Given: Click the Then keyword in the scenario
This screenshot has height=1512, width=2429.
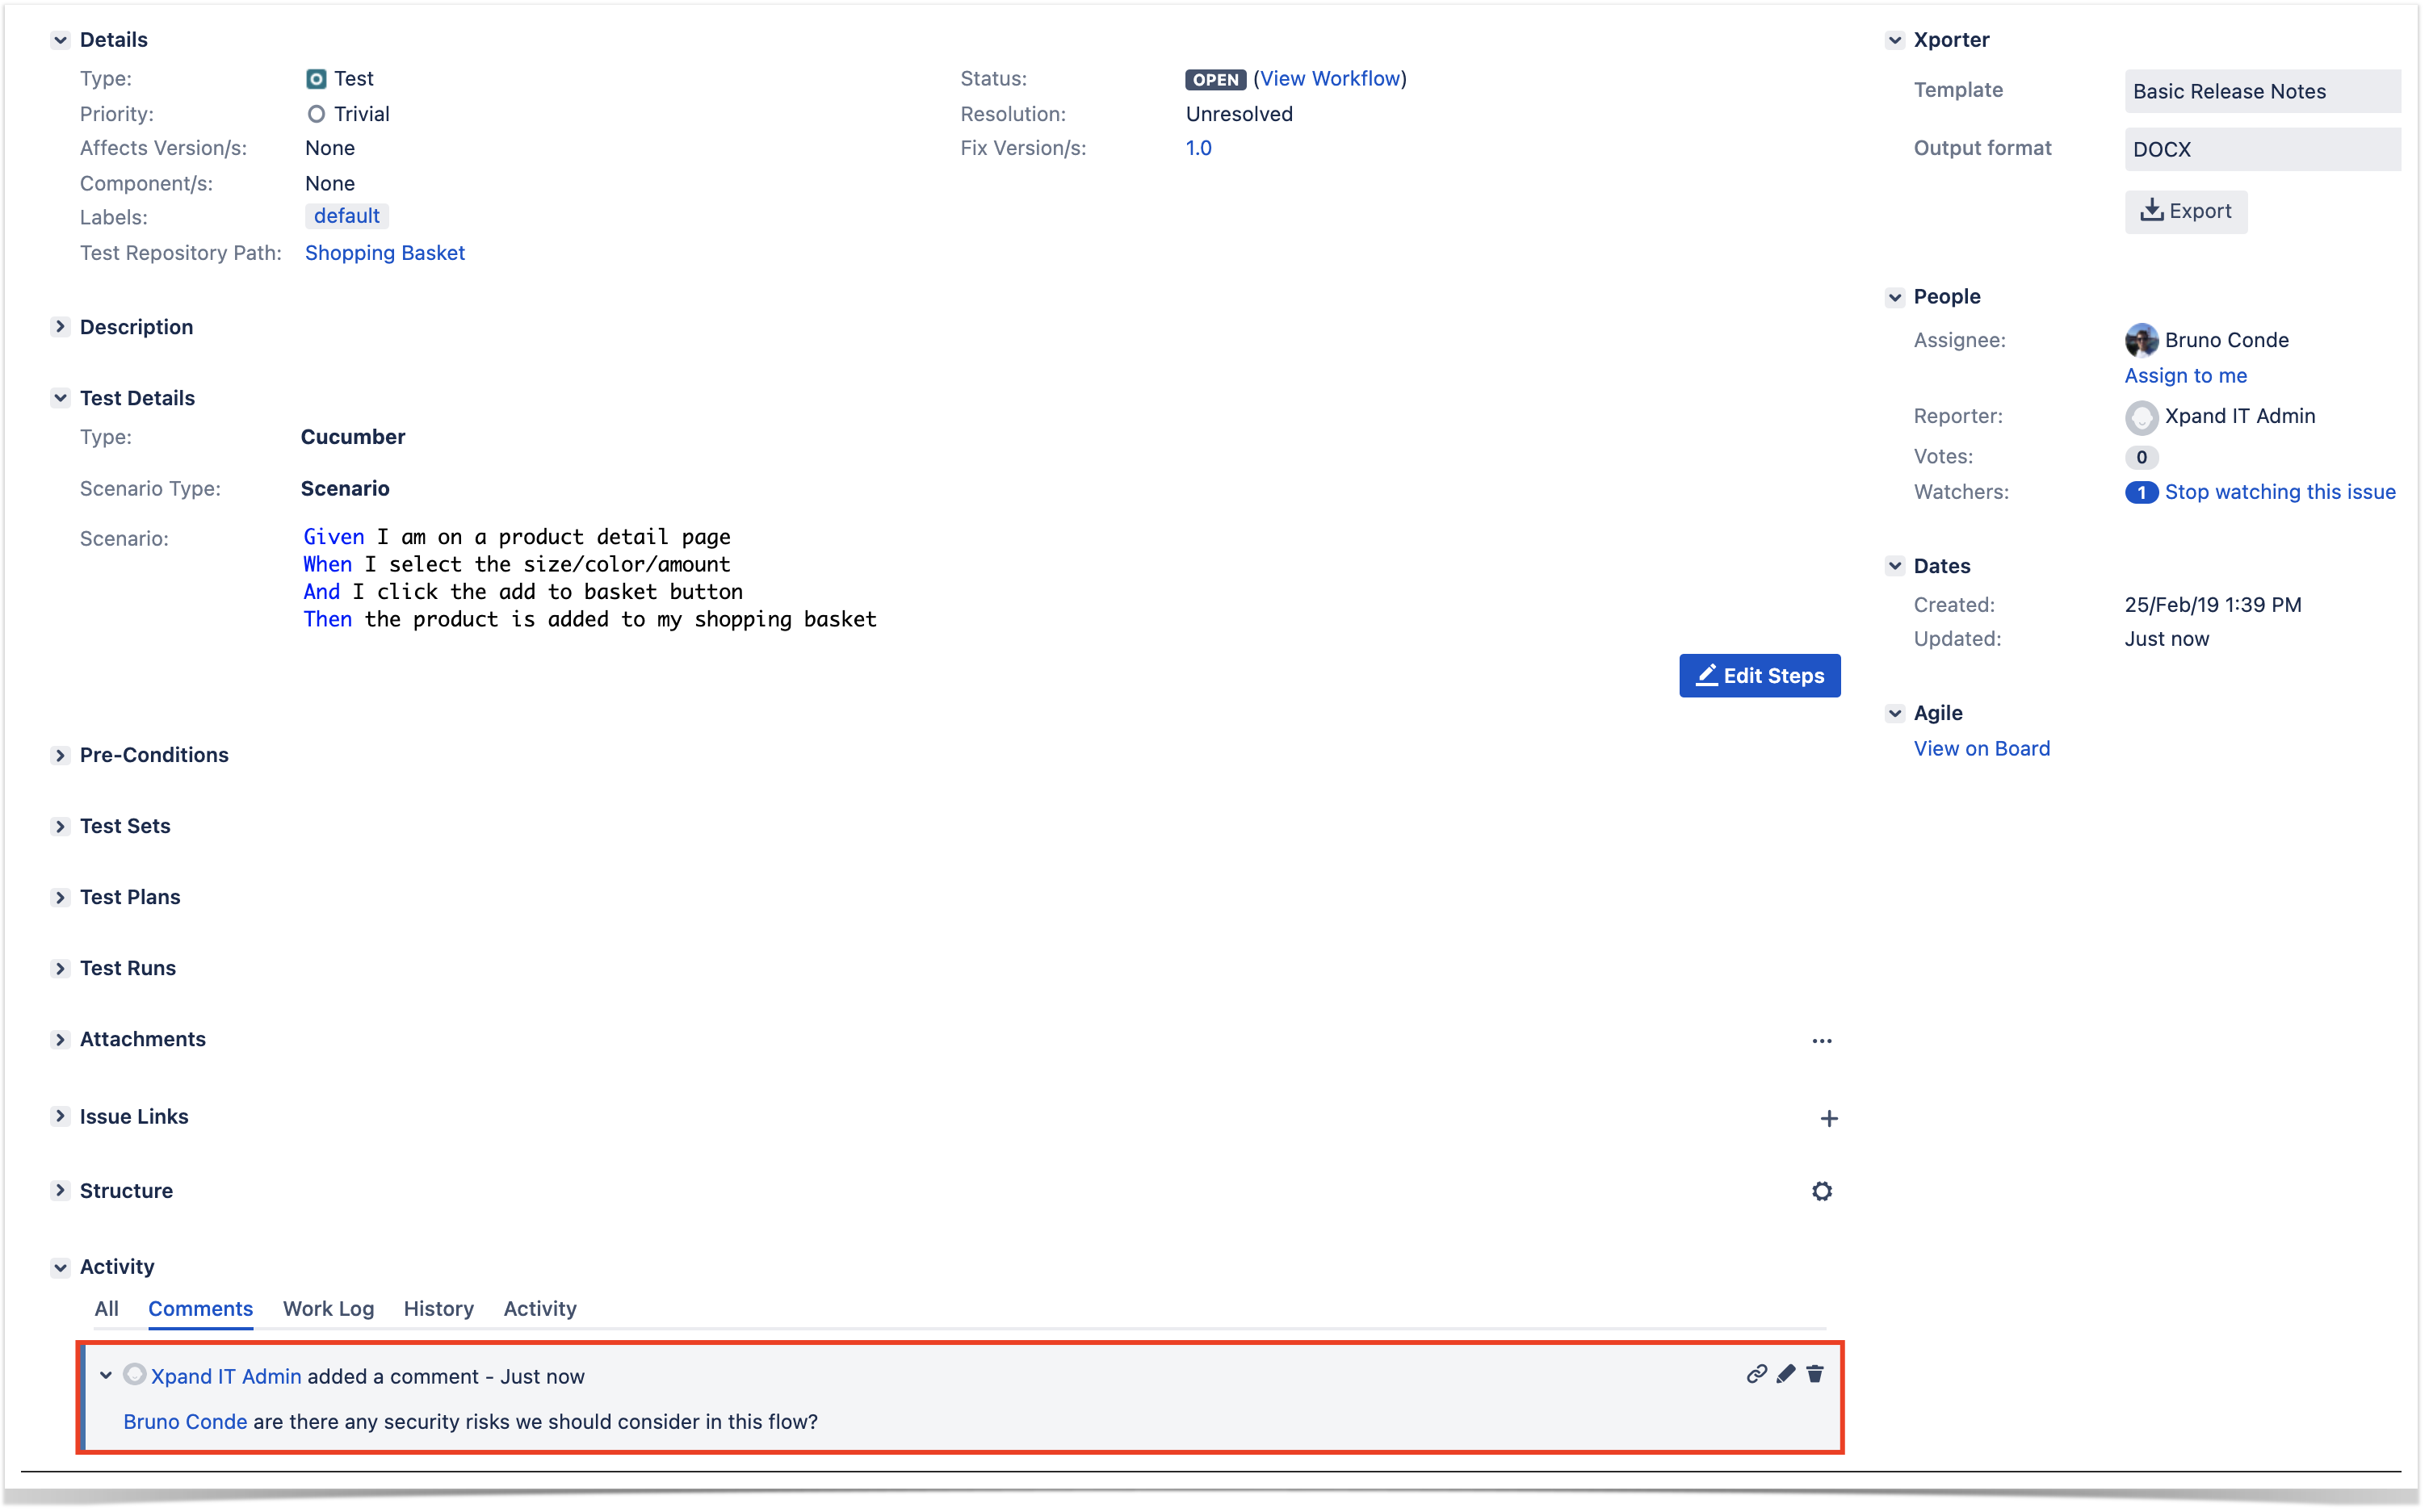Looking at the screenshot, I should coord(327,620).
